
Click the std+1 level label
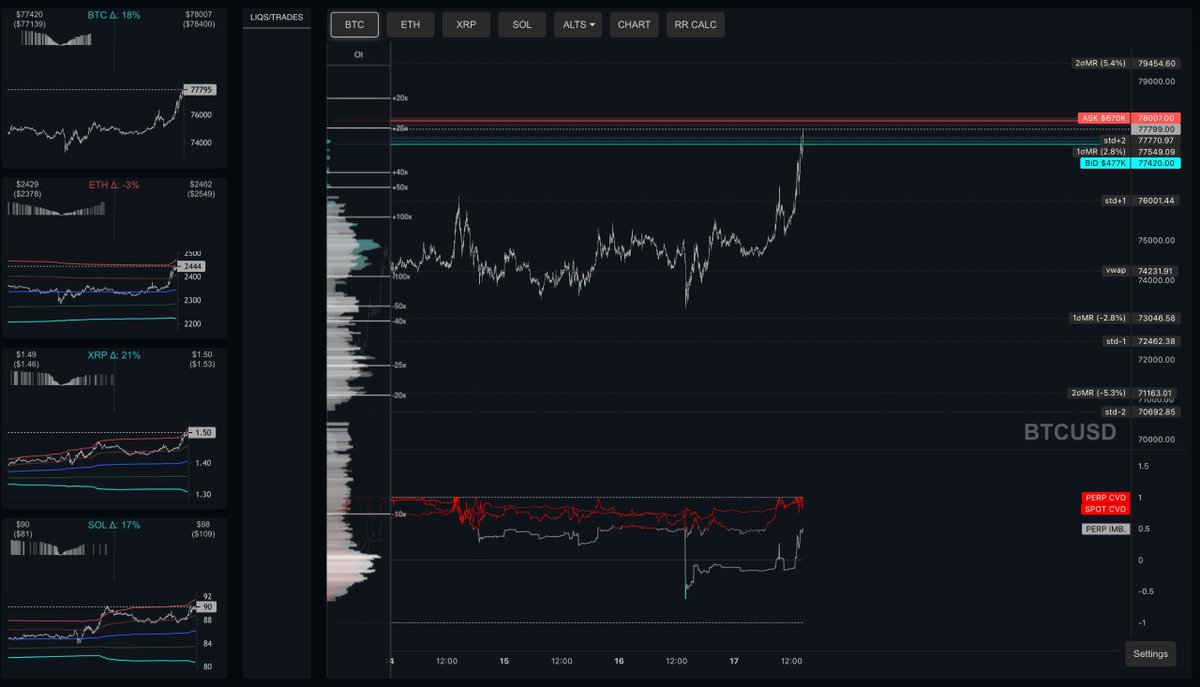tap(1115, 201)
